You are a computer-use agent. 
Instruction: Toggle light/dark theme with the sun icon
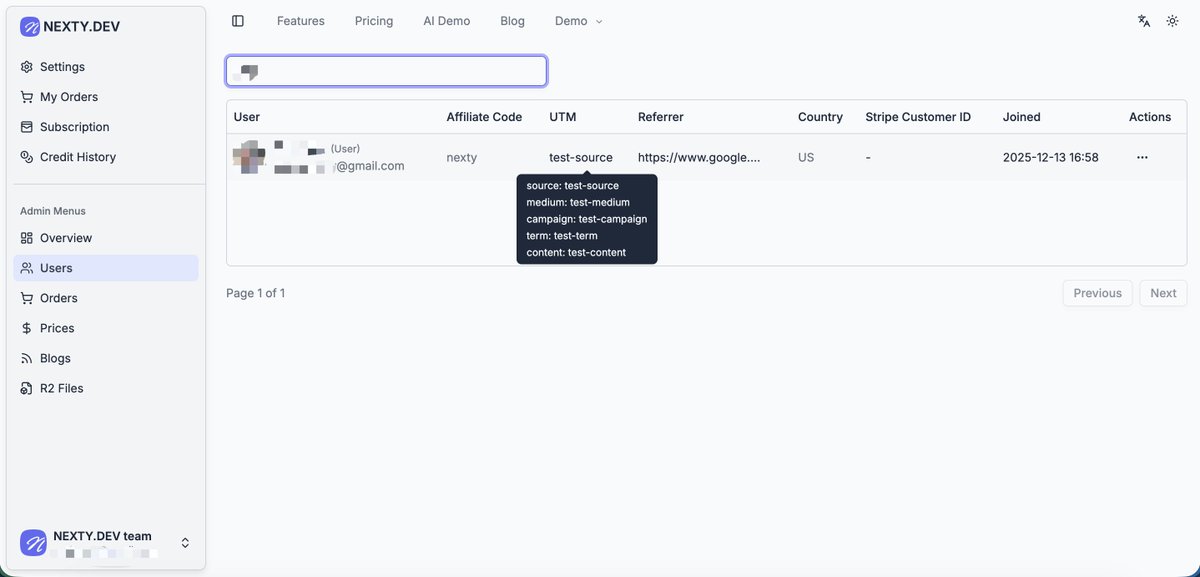(x=1172, y=20)
